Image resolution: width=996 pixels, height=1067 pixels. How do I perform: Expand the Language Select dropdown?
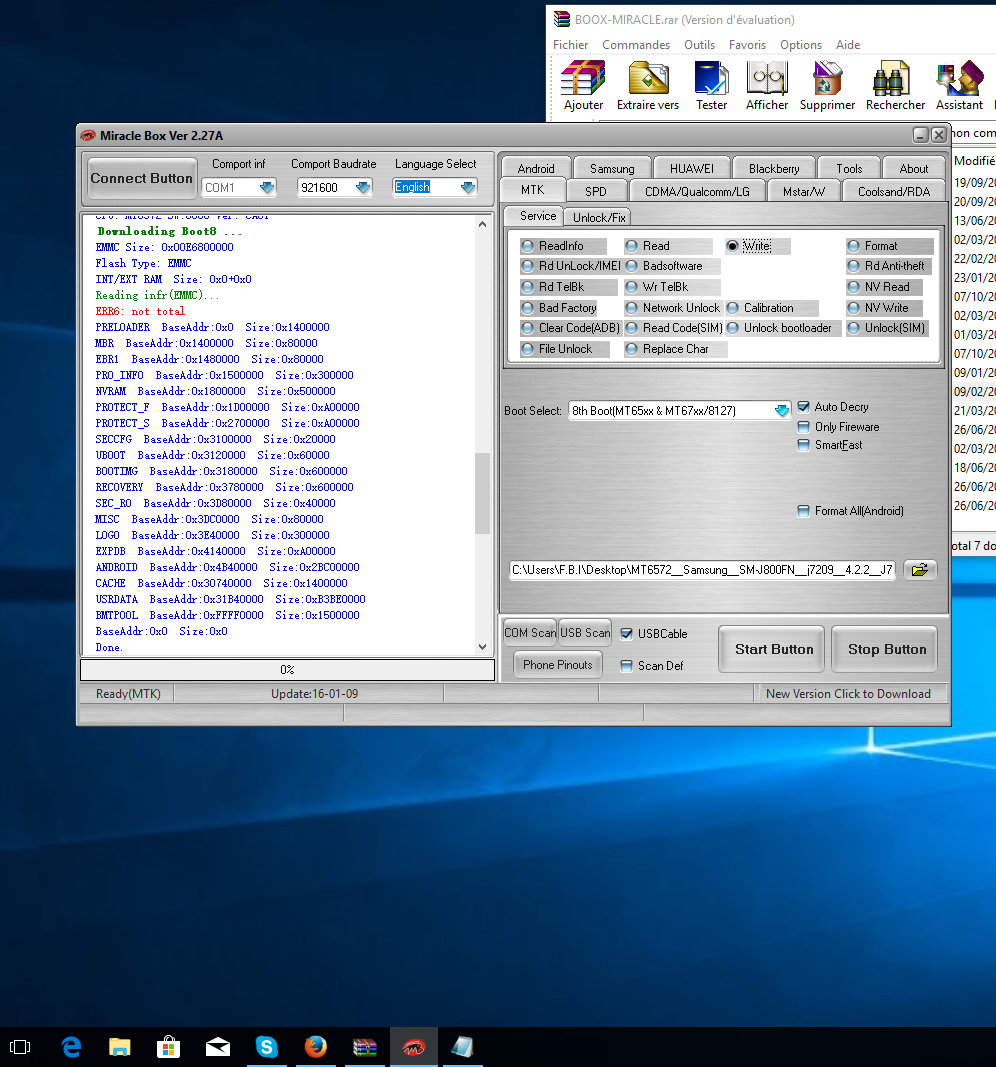coord(468,187)
